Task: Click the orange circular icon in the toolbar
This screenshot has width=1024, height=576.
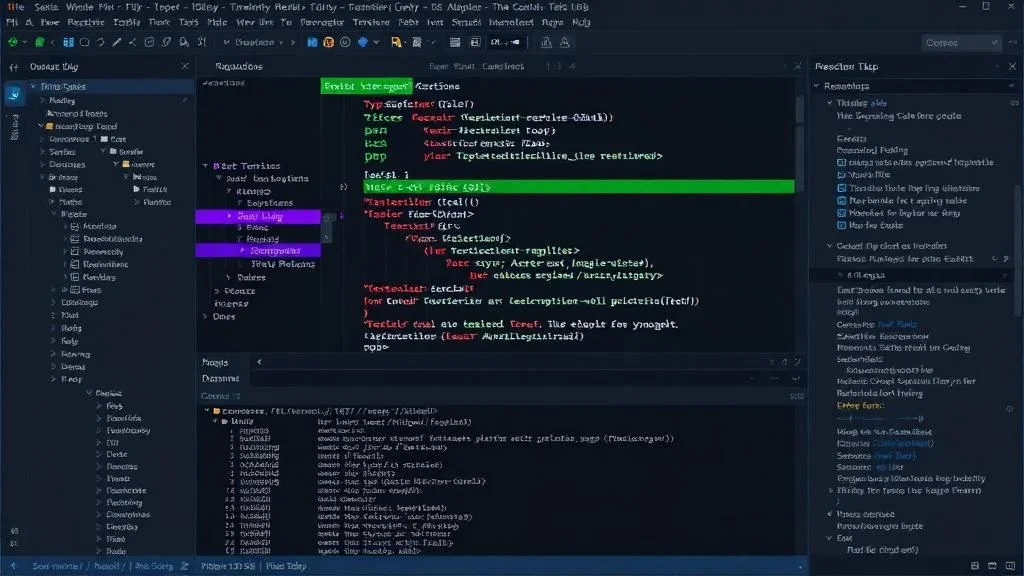Action: click(328, 42)
